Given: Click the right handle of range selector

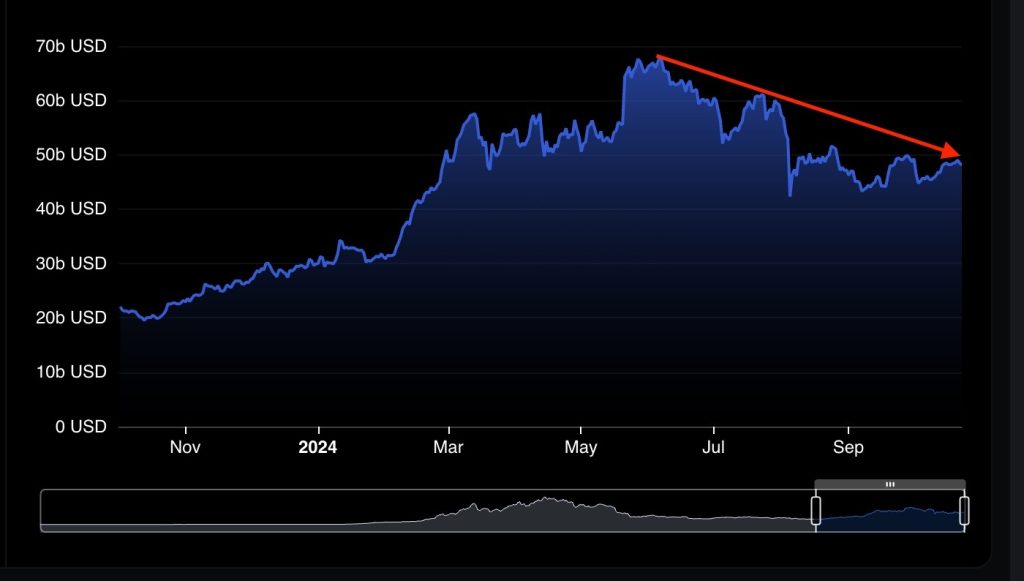Looking at the screenshot, I should (964, 510).
